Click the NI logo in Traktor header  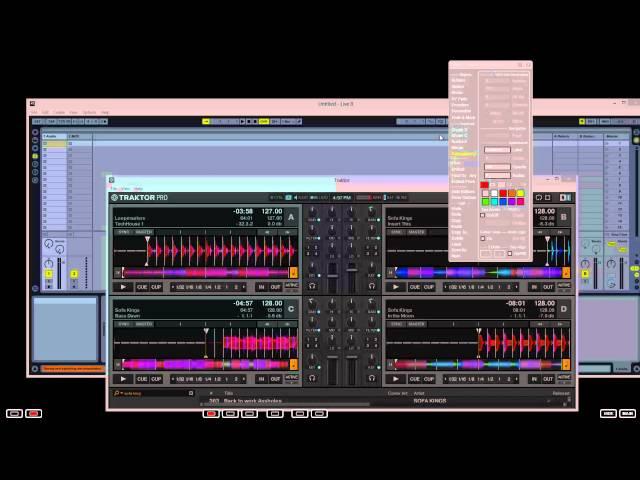point(114,198)
